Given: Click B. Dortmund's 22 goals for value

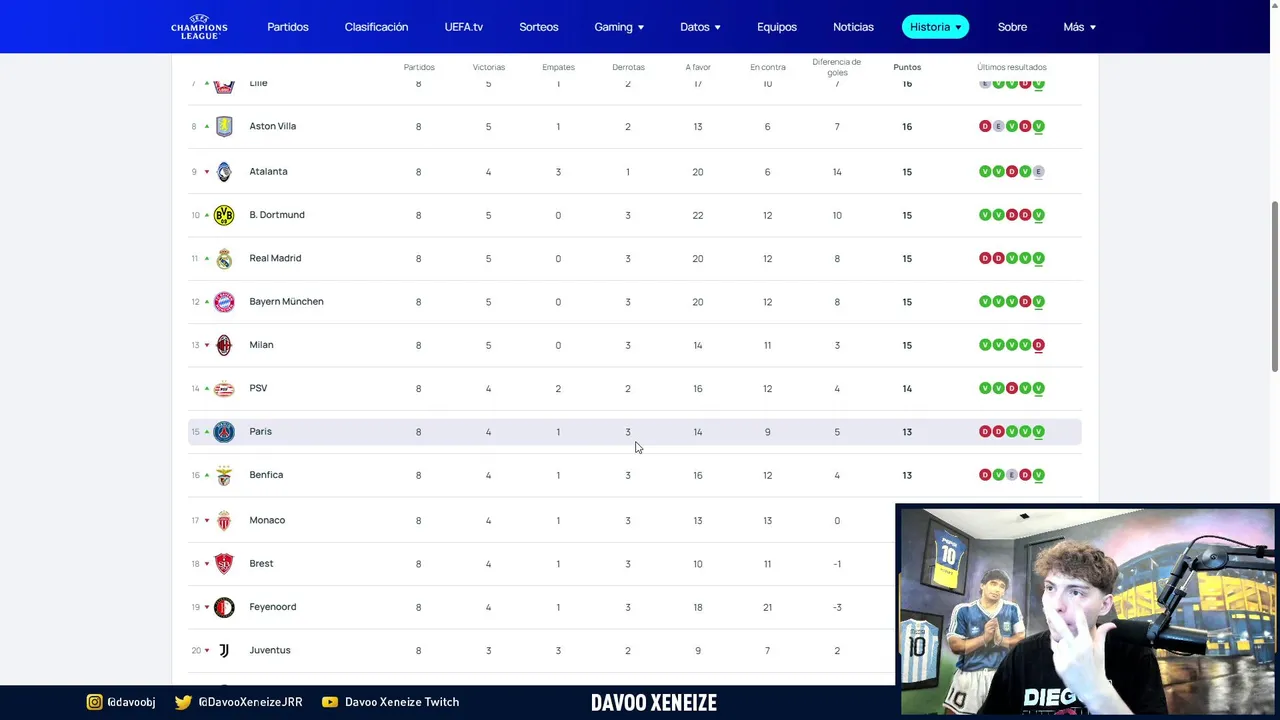Looking at the screenshot, I should [x=698, y=215].
